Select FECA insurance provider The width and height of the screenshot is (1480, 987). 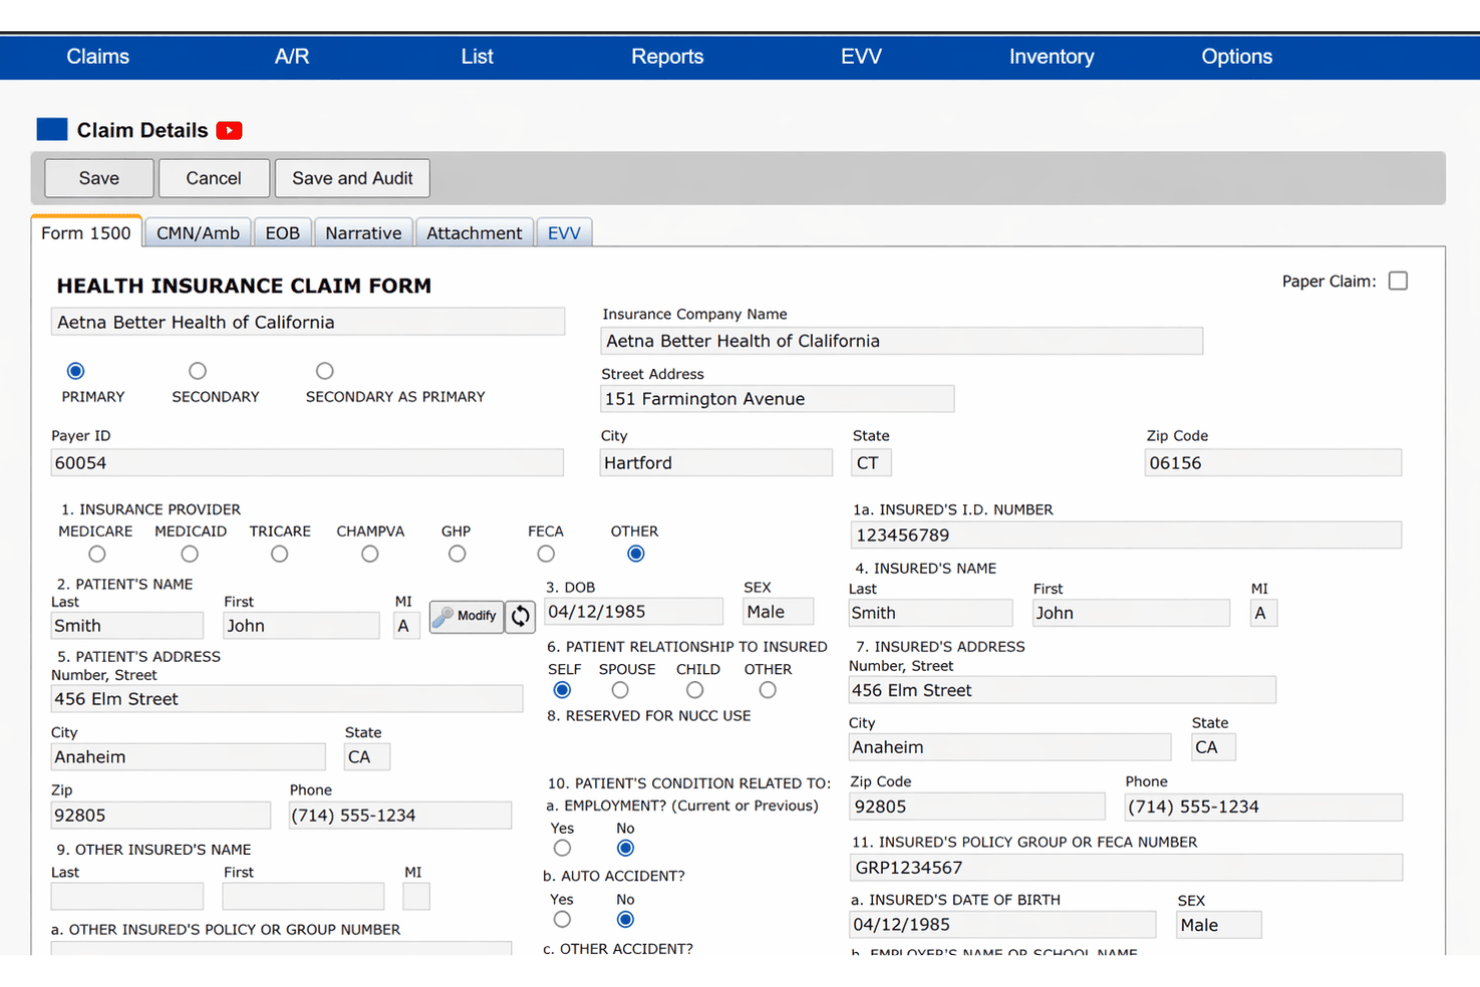(x=545, y=554)
